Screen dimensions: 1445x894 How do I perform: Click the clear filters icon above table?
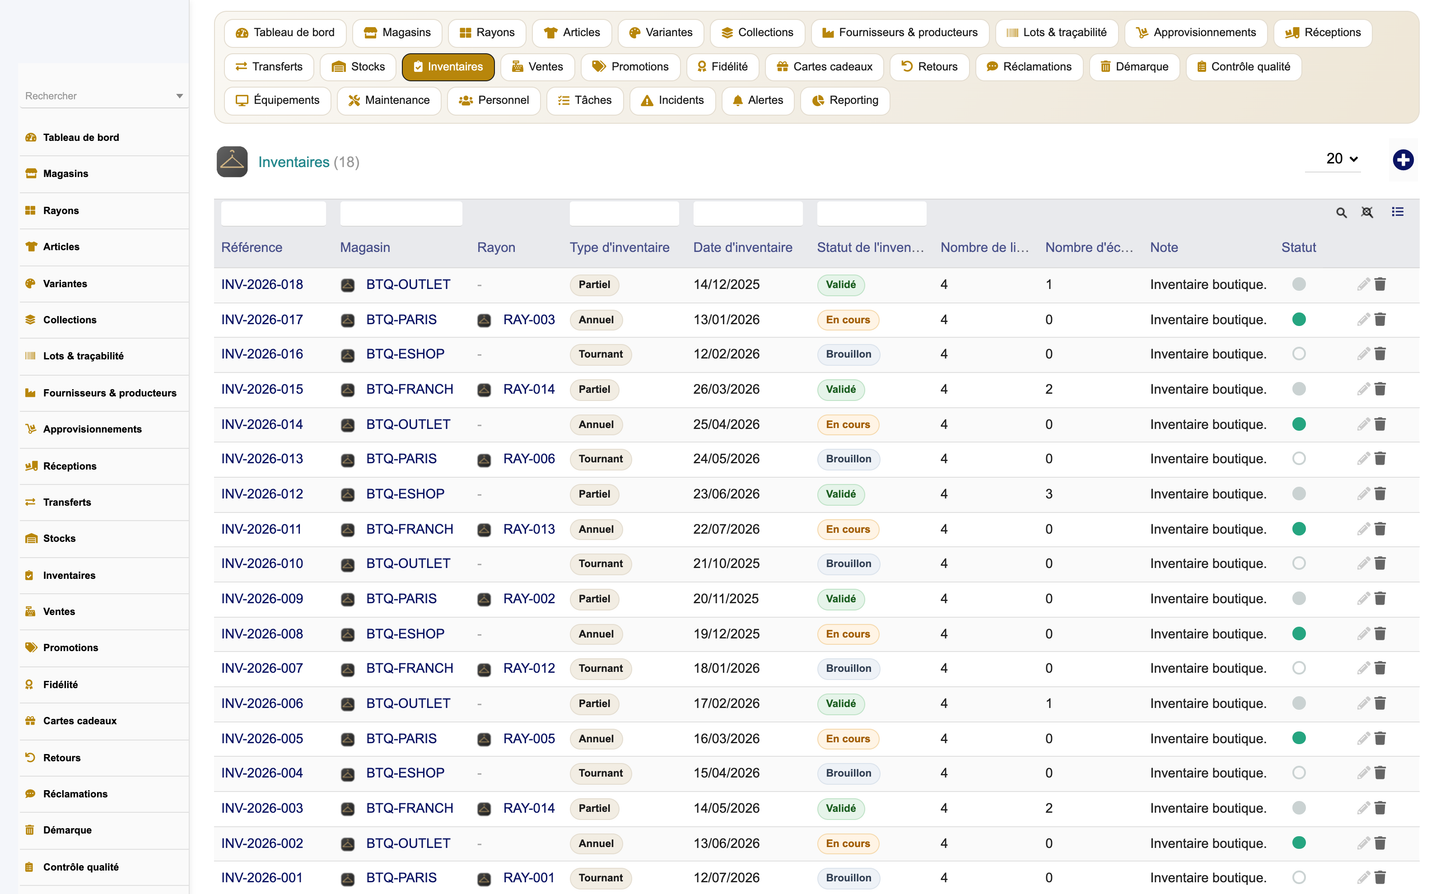(x=1367, y=213)
